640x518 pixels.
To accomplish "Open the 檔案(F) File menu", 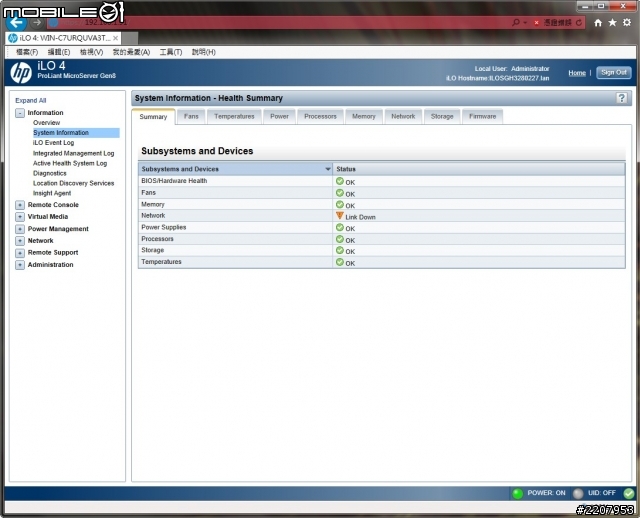I will 27,52.
